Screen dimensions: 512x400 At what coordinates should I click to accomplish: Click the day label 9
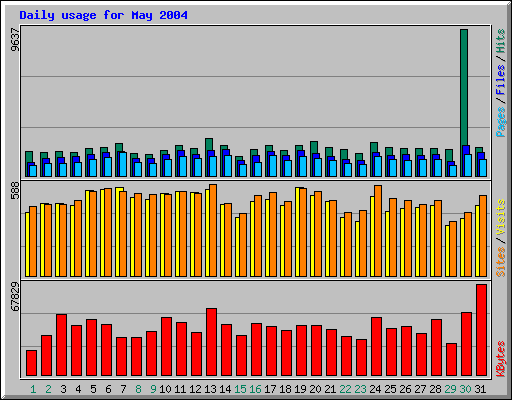pos(153,389)
